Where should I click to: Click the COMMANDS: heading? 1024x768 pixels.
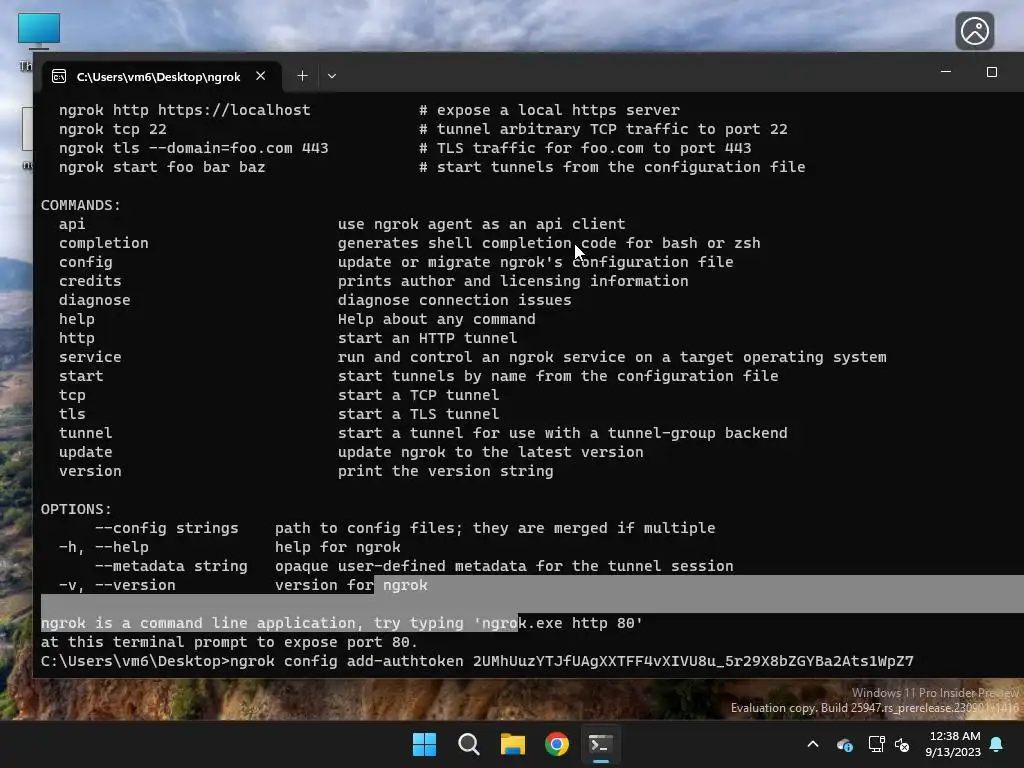click(81, 204)
